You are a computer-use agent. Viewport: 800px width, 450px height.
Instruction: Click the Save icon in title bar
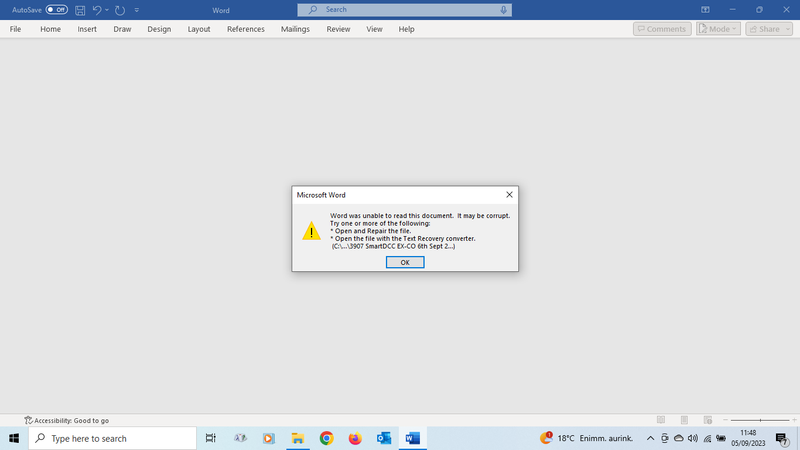(x=80, y=10)
